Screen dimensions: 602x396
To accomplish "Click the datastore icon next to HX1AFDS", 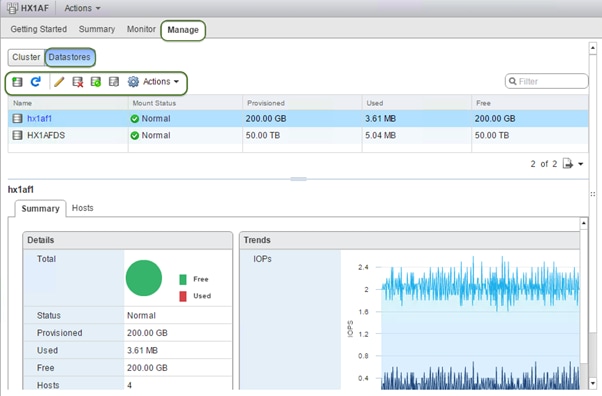I will [x=17, y=136].
